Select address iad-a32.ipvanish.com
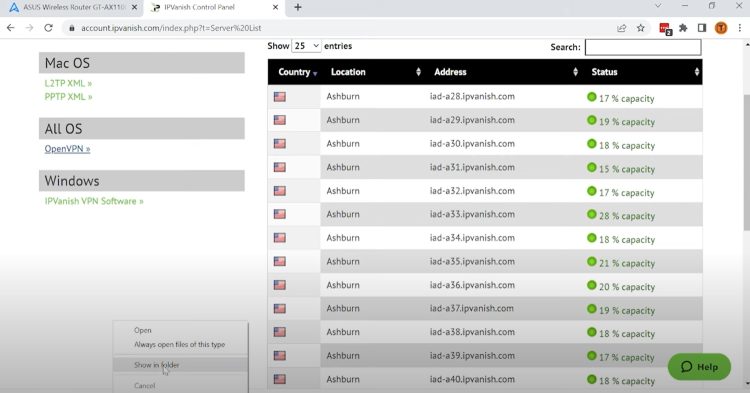 pyautogui.click(x=472, y=191)
